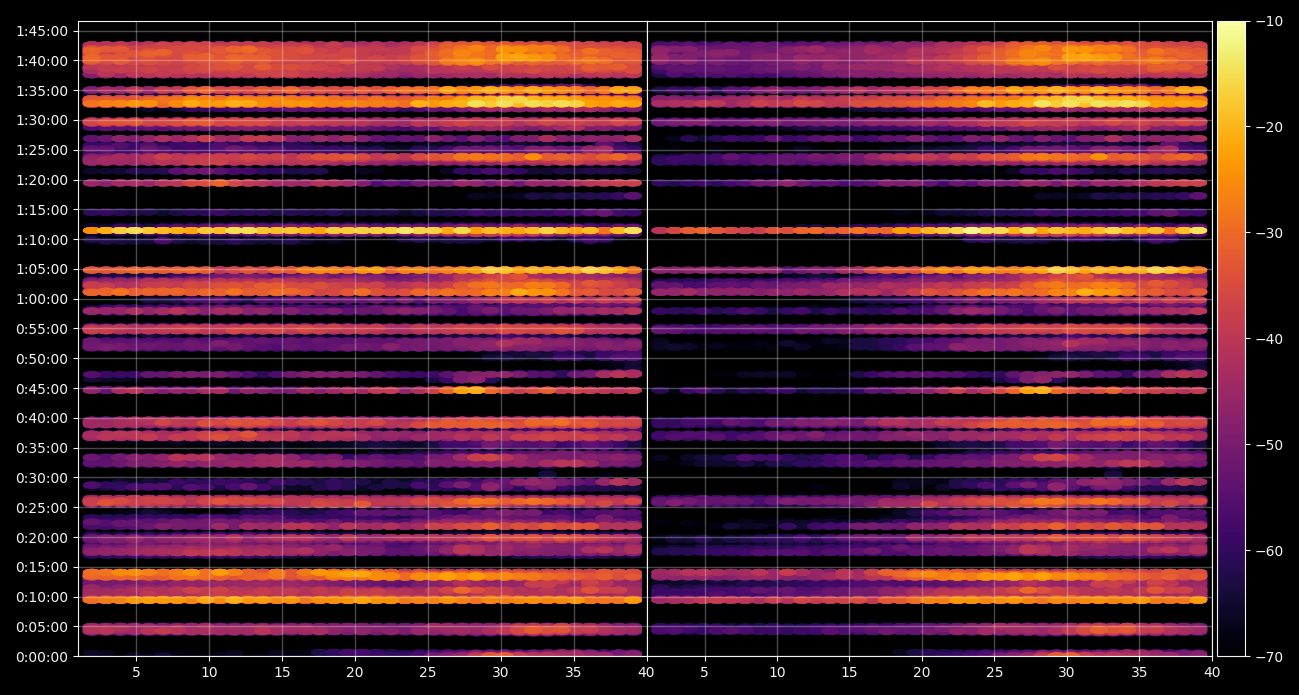Click the -10 colorbar tick label
The height and width of the screenshot is (695, 1299).
coord(1269,21)
